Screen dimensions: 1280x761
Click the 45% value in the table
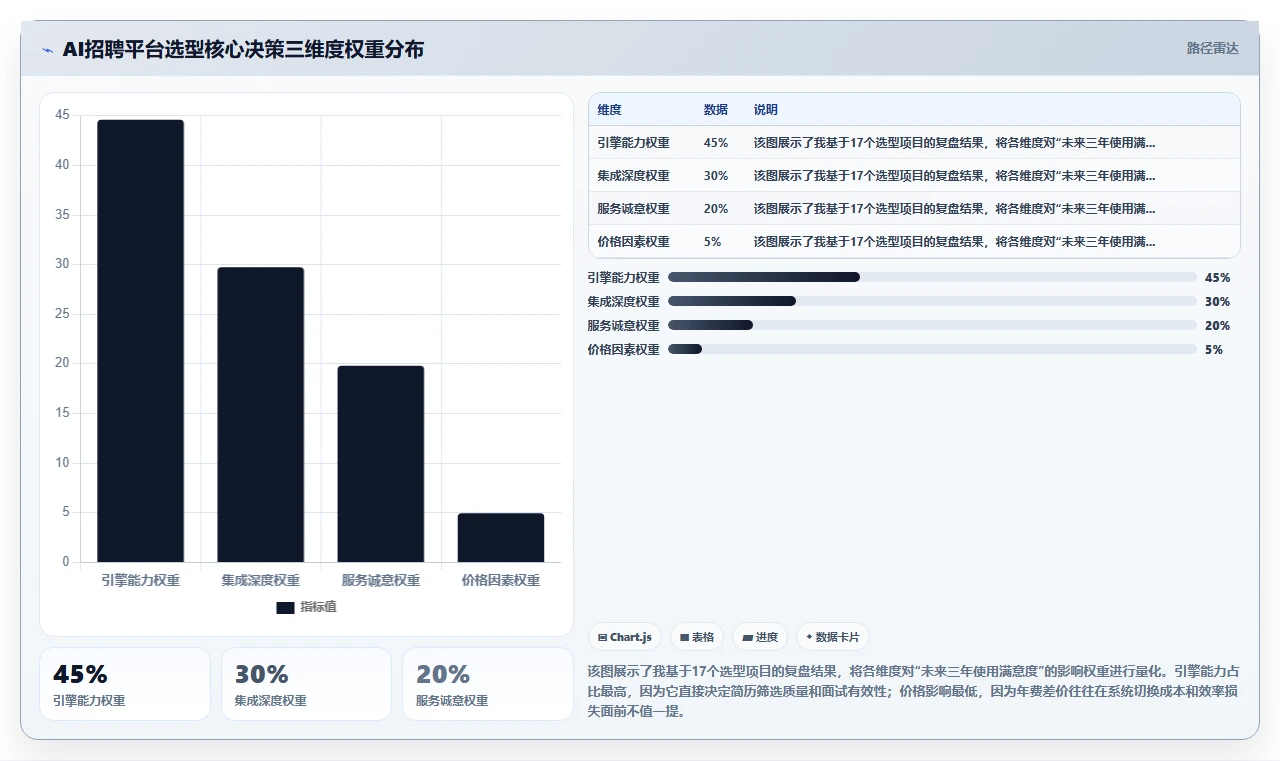716,142
